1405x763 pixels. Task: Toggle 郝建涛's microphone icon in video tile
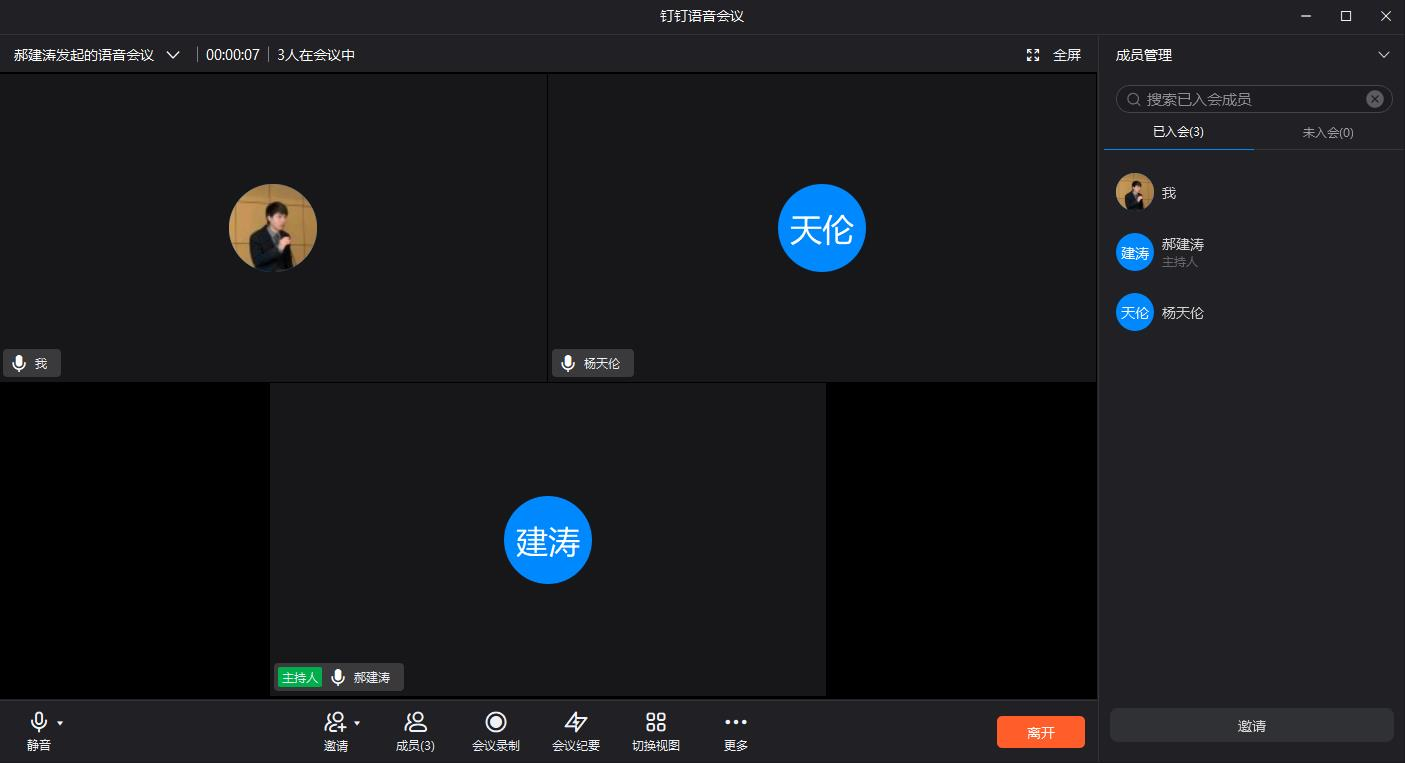click(x=338, y=677)
